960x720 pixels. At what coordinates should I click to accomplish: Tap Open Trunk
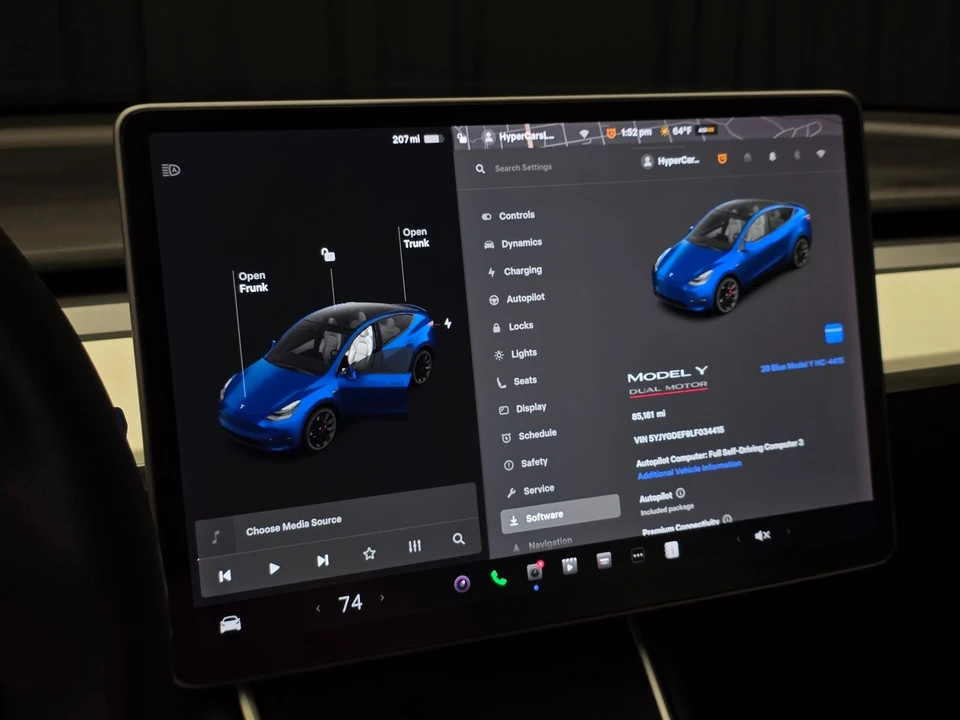coord(416,238)
